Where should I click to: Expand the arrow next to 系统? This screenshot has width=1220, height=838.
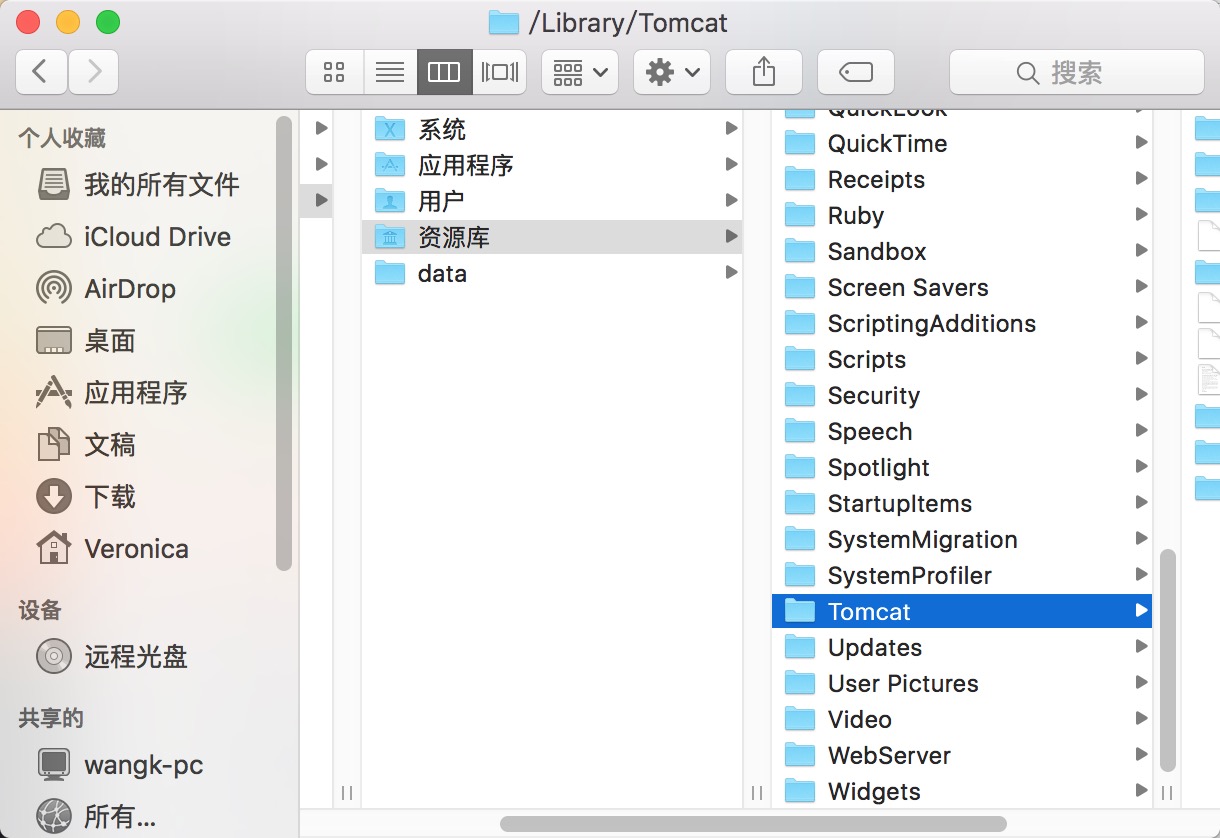[x=731, y=129]
